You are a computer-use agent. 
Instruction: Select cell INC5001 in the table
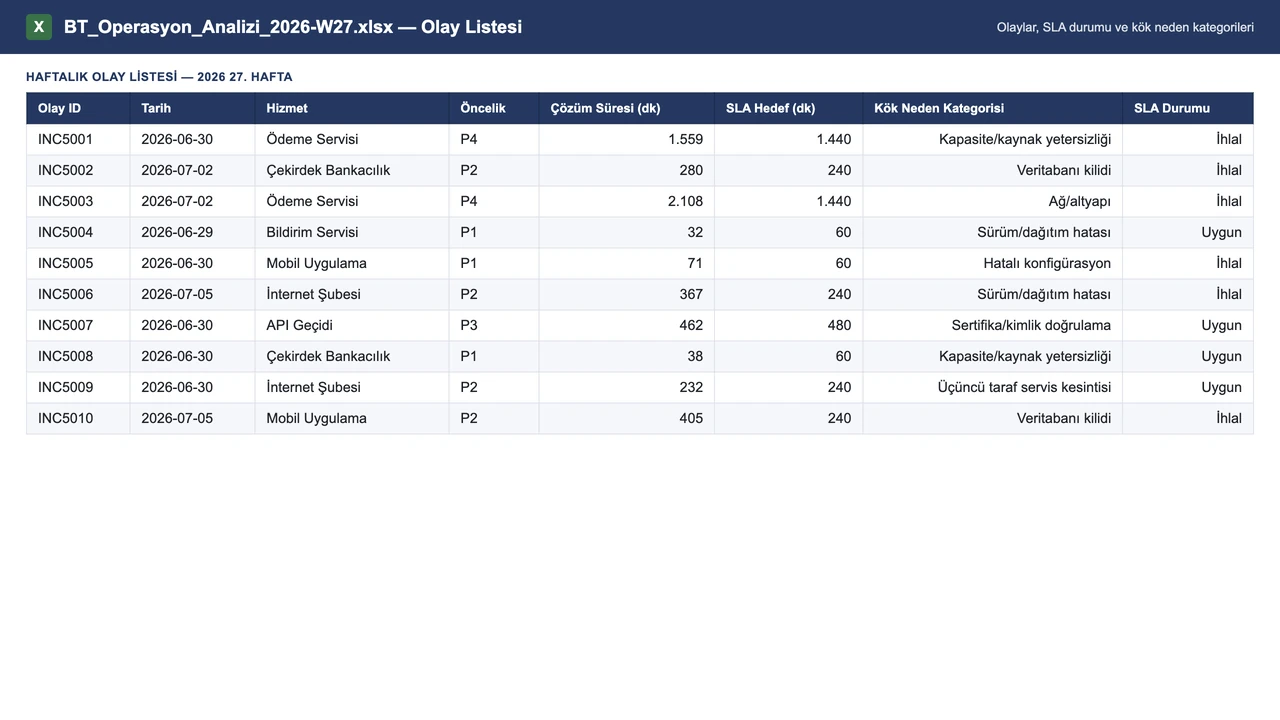coord(78,139)
